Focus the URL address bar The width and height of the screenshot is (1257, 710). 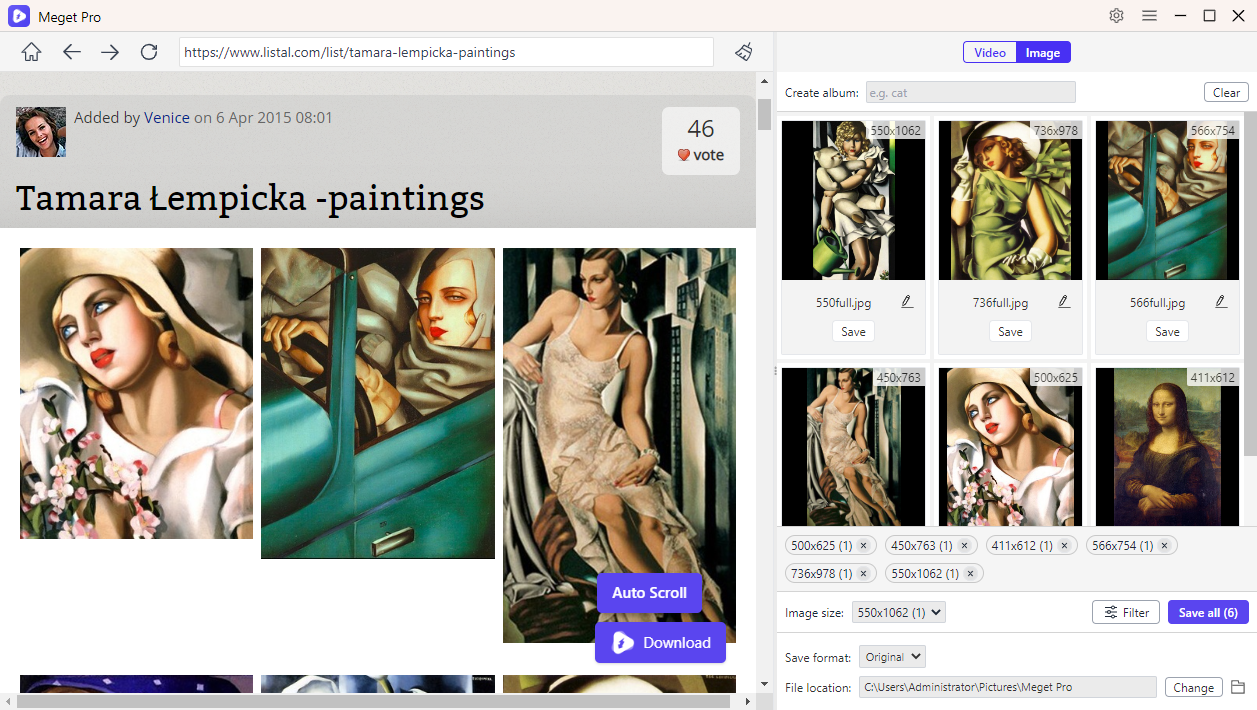(446, 52)
